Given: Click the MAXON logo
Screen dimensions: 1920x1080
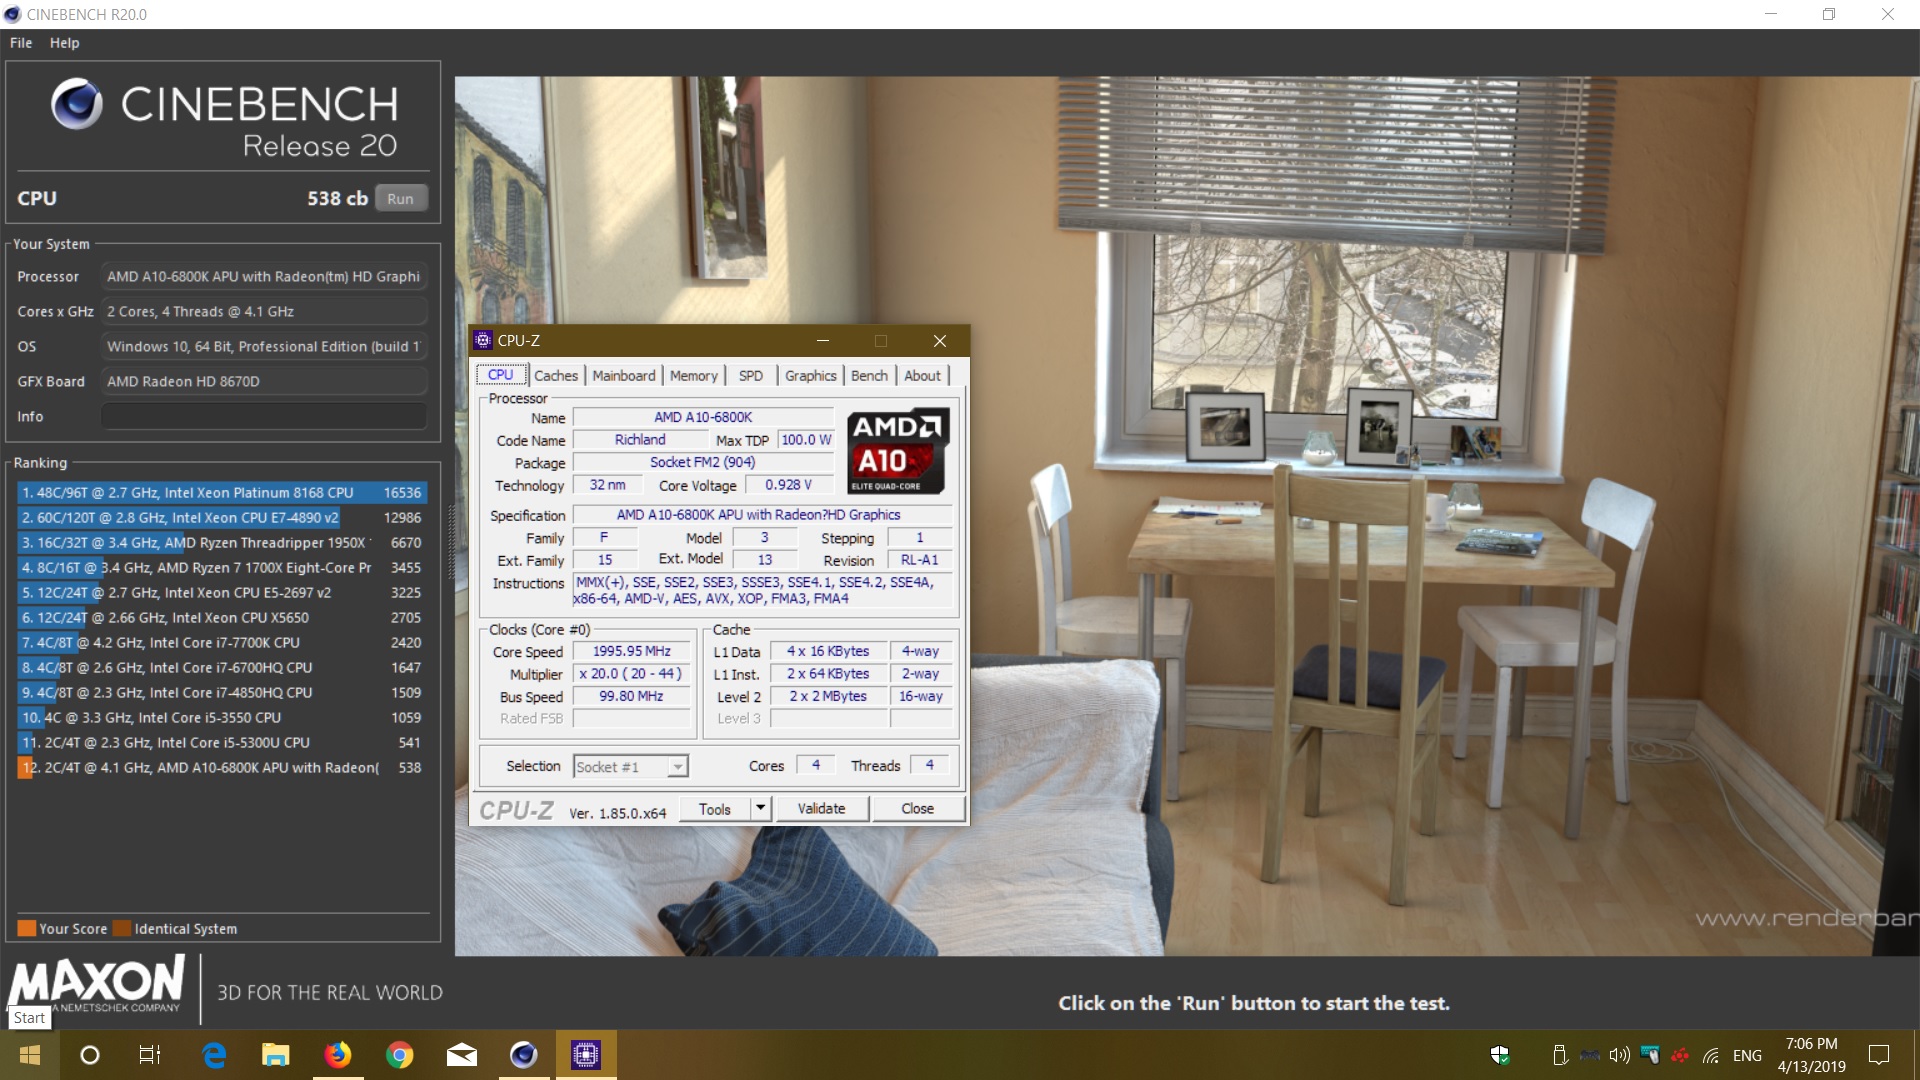Looking at the screenshot, I should tap(97, 983).
